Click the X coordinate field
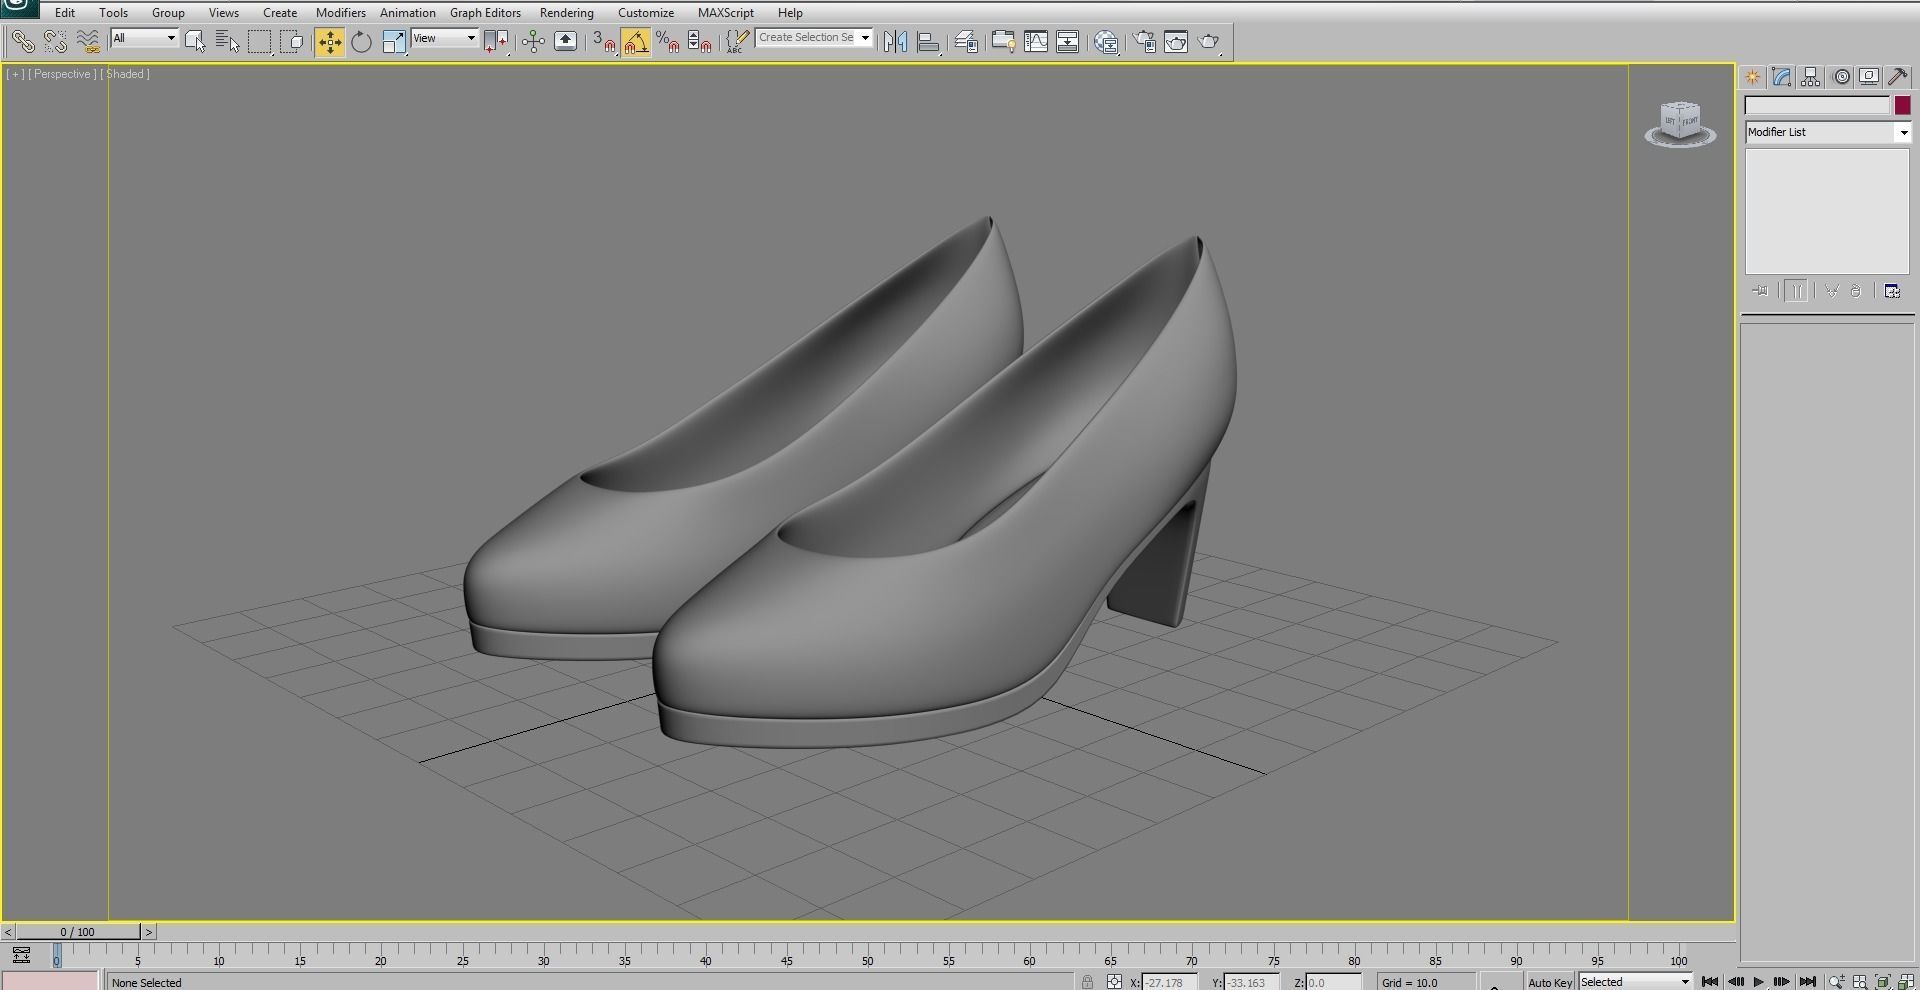 (x=1169, y=982)
